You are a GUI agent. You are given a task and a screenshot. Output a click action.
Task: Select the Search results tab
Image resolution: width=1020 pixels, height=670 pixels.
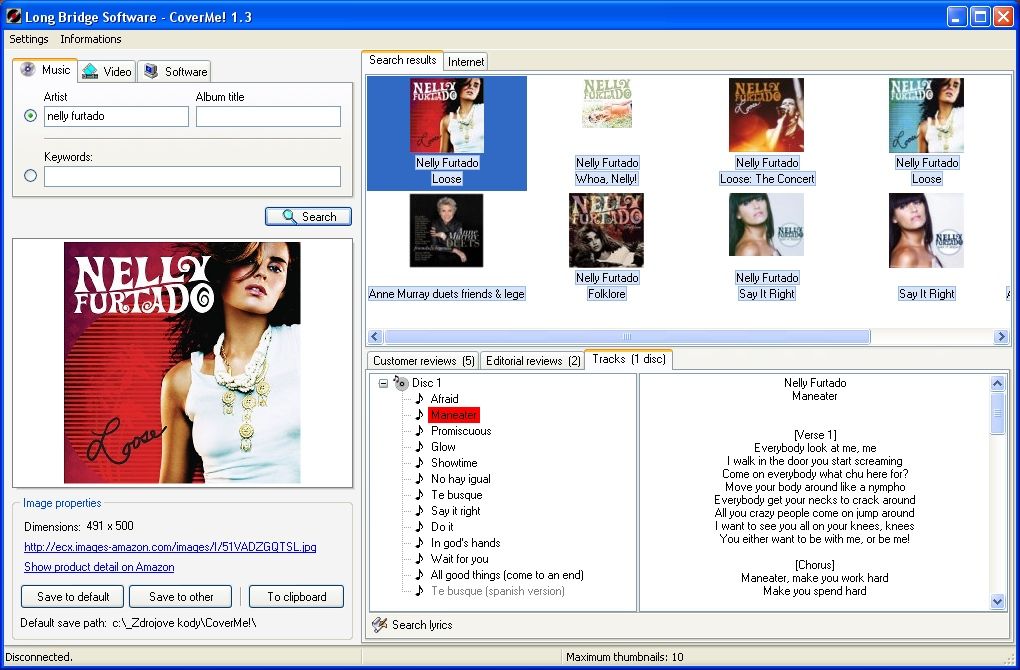(403, 60)
